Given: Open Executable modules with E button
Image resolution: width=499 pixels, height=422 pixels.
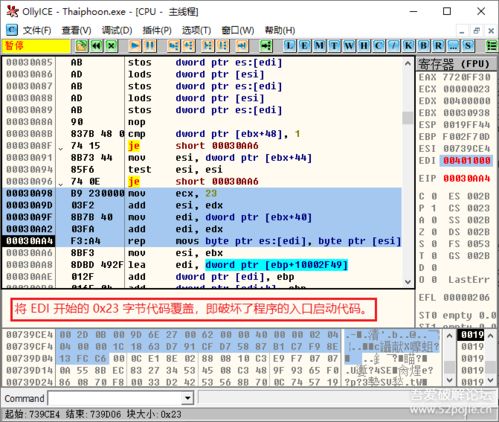Looking at the screenshot, I should tap(304, 46).
